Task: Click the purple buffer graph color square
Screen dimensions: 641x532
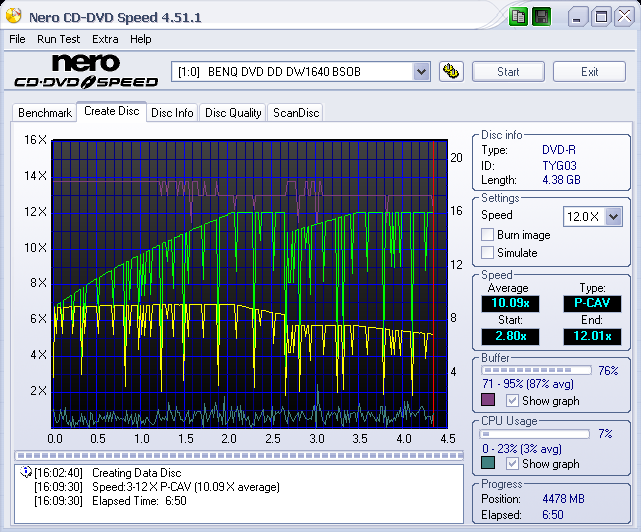Action: pyautogui.click(x=488, y=401)
